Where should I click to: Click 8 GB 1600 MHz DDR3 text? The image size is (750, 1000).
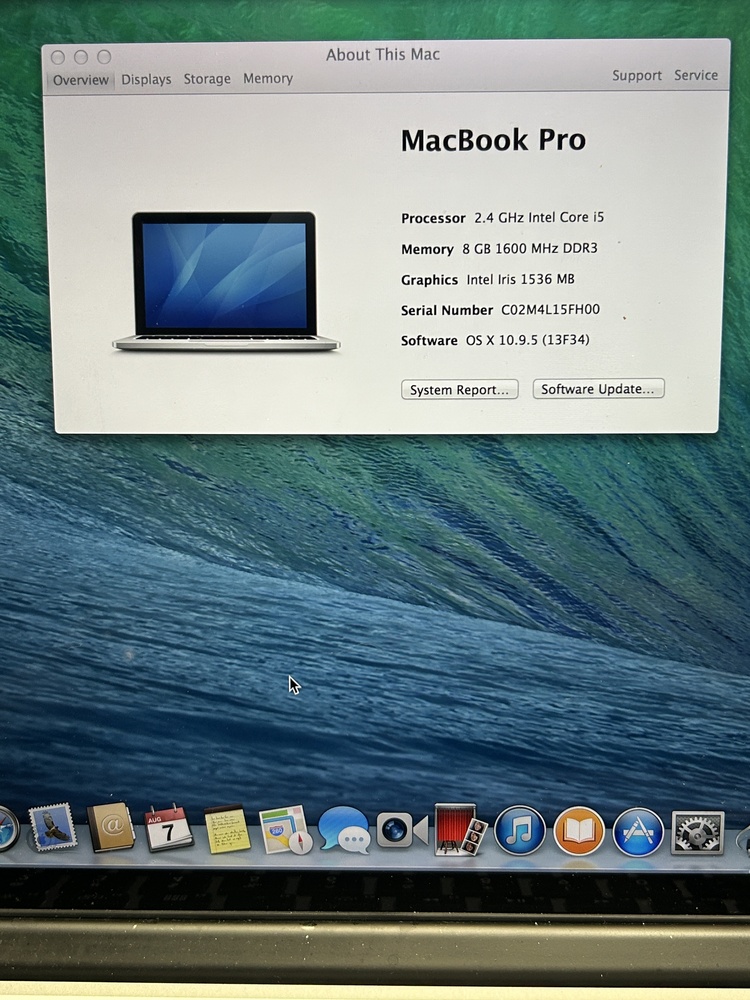coord(530,248)
